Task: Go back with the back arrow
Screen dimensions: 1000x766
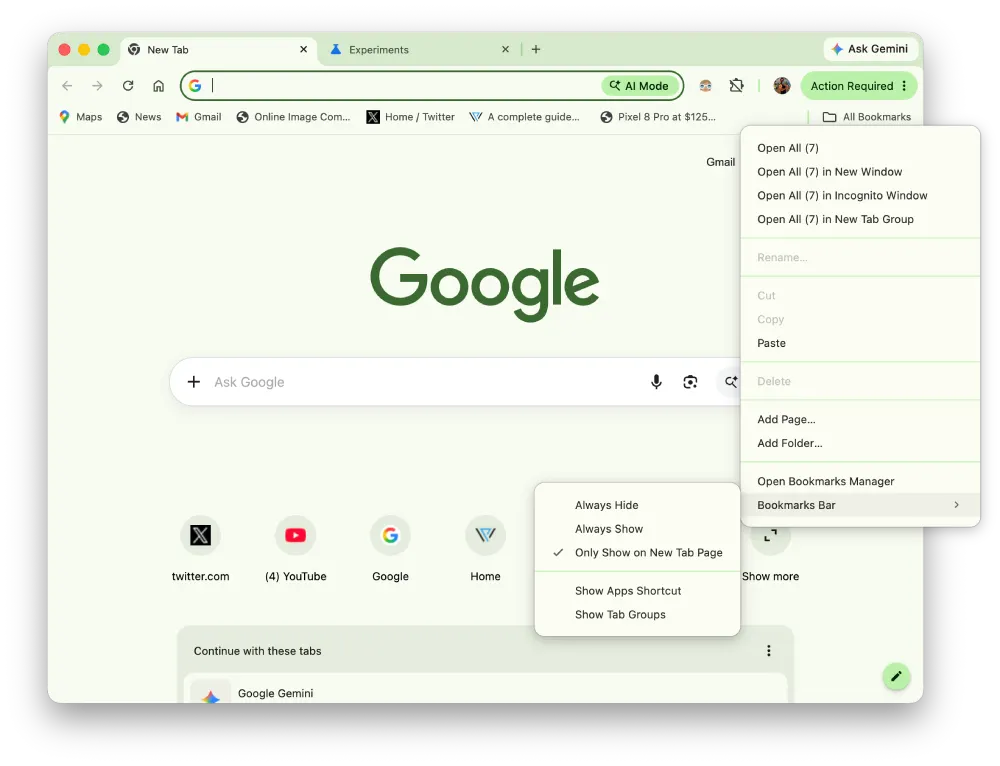Action: click(67, 85)
